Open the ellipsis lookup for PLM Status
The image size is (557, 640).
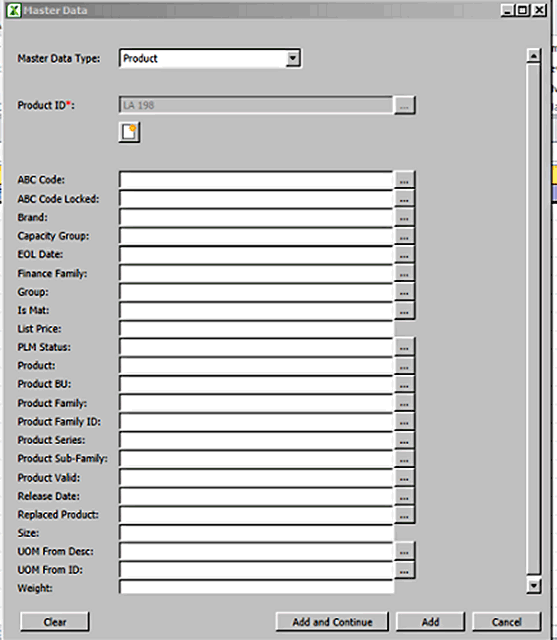point(404,347)
